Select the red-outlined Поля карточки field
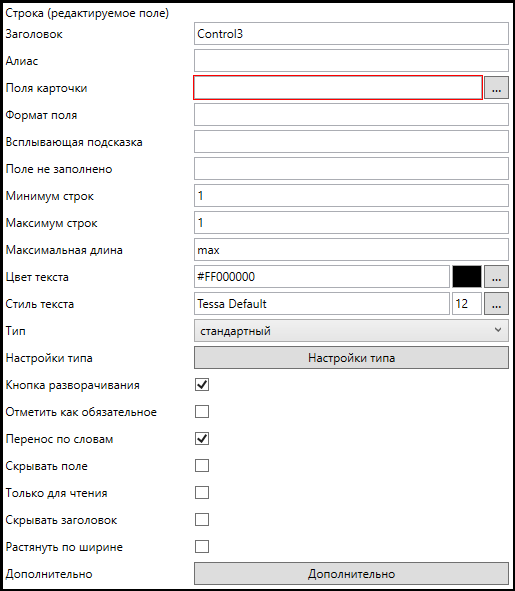The image size is (515, 591). point(338,88)
